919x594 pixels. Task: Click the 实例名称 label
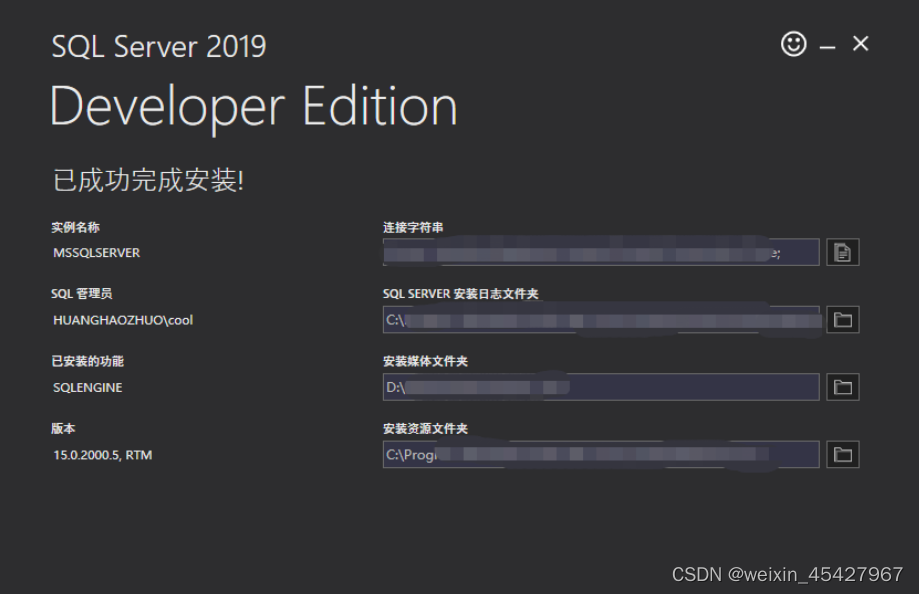coord(75,228)
